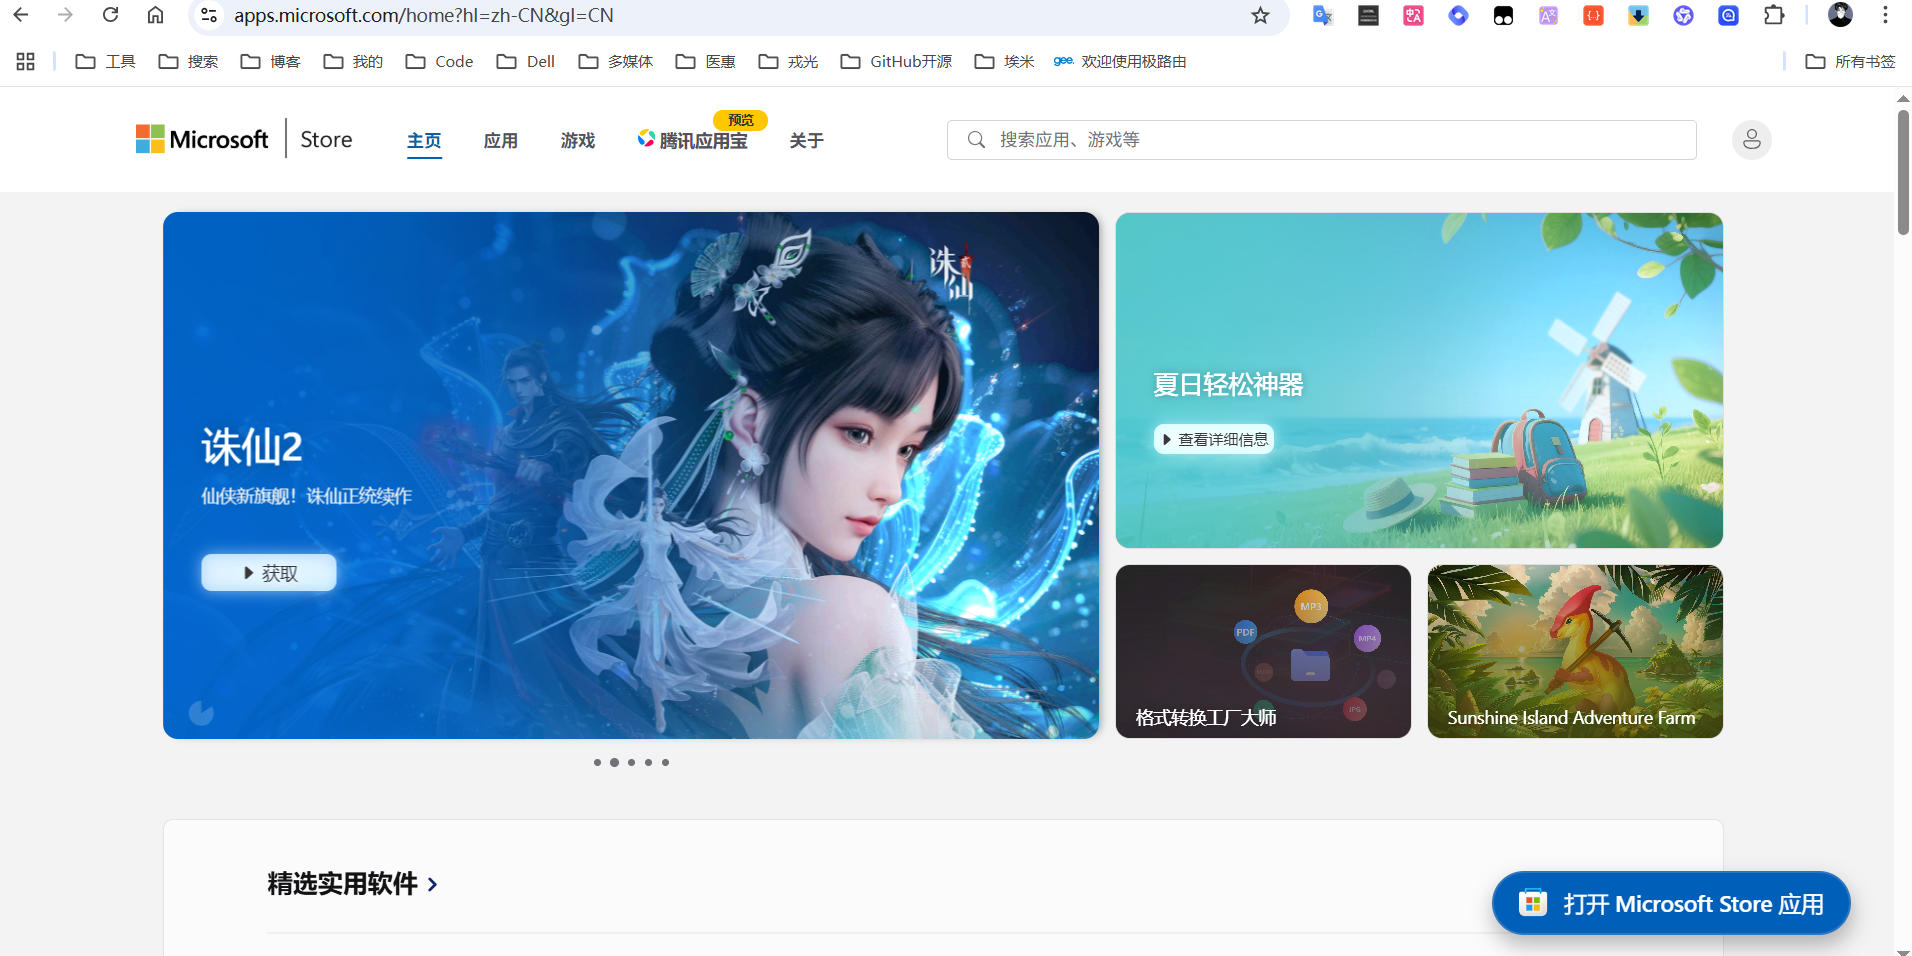Open the 欢迎使用极路由 bookmark
The image size is (1912, 956).
click(x=1120, y=61)
